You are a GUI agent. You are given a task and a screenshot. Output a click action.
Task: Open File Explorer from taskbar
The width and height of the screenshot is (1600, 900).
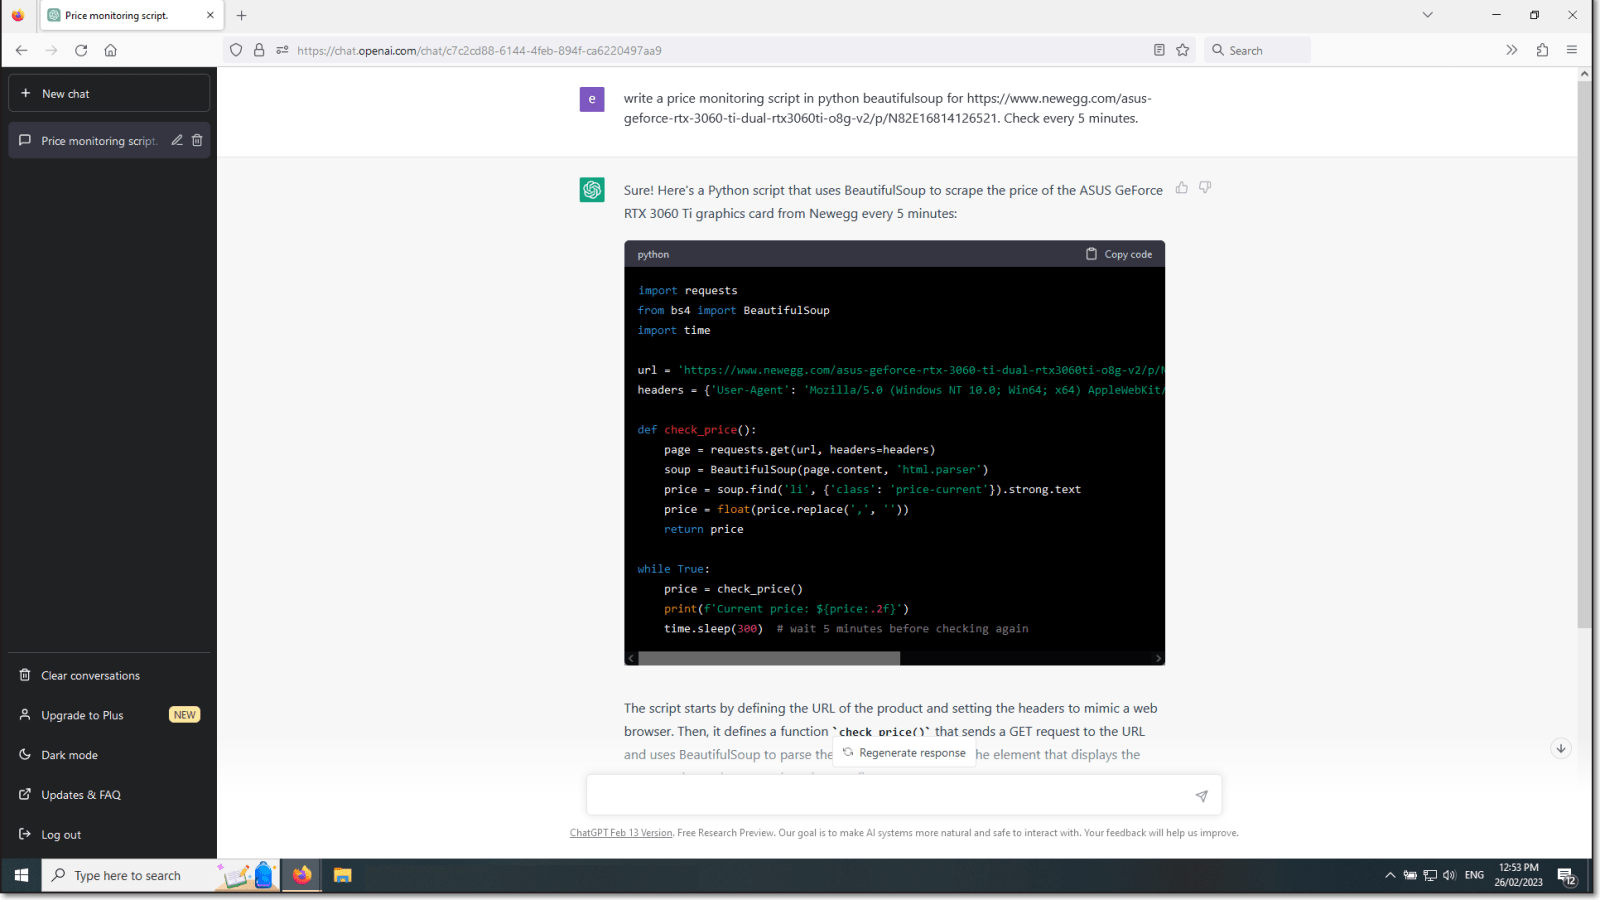click(x=343, y=876)
